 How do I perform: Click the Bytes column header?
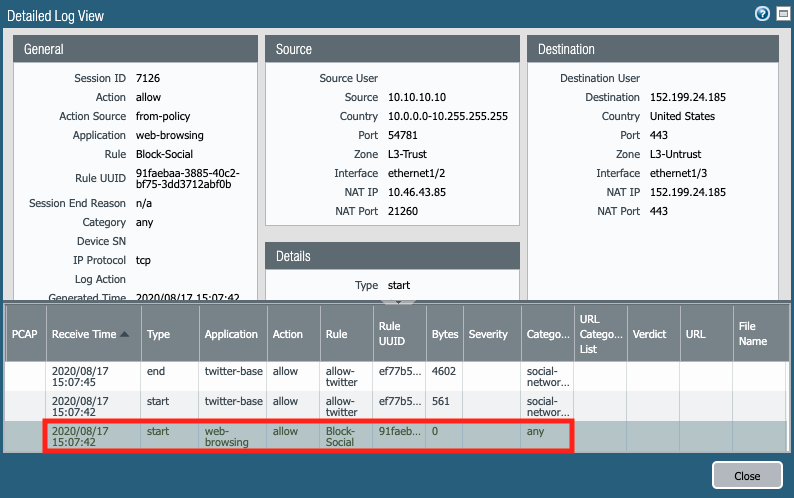pyautogui.click(x=444, y=335)
